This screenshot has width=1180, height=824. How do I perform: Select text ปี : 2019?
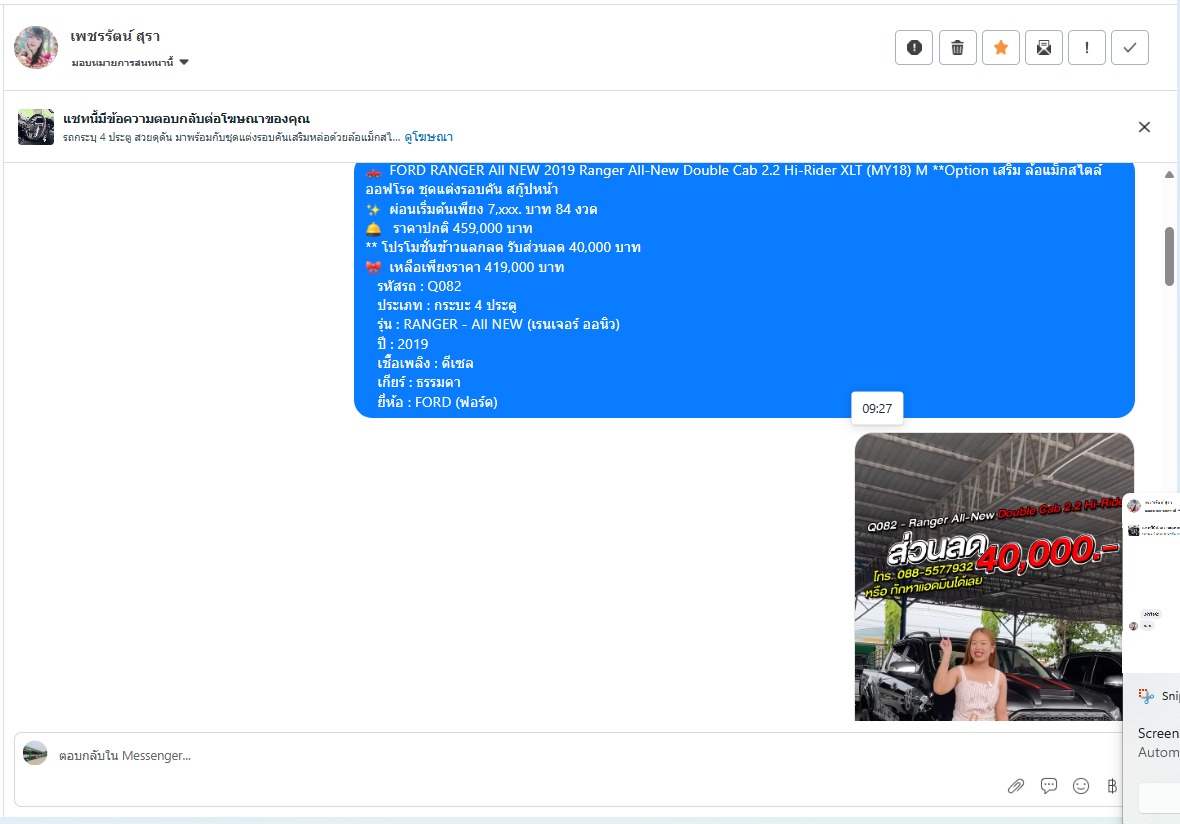pos(403,344)
